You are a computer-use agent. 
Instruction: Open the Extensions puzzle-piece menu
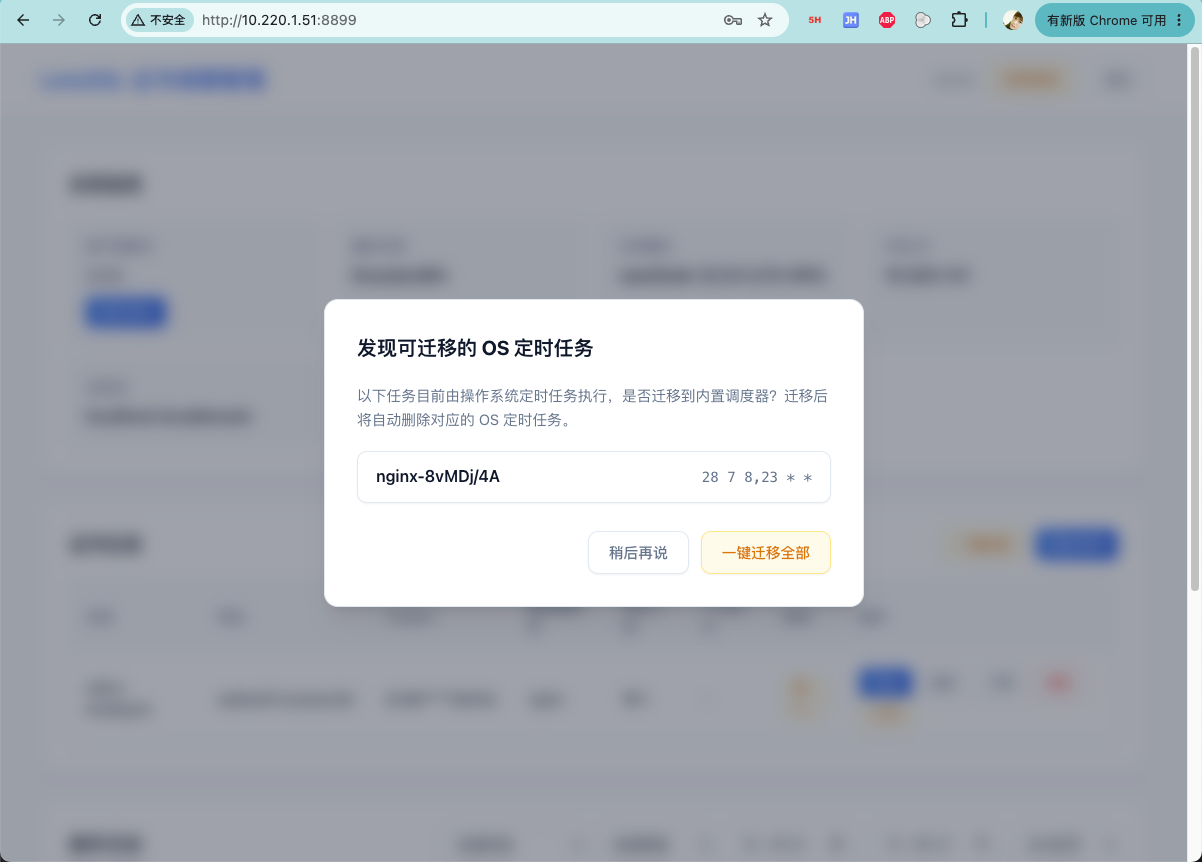tap(959, 20)
